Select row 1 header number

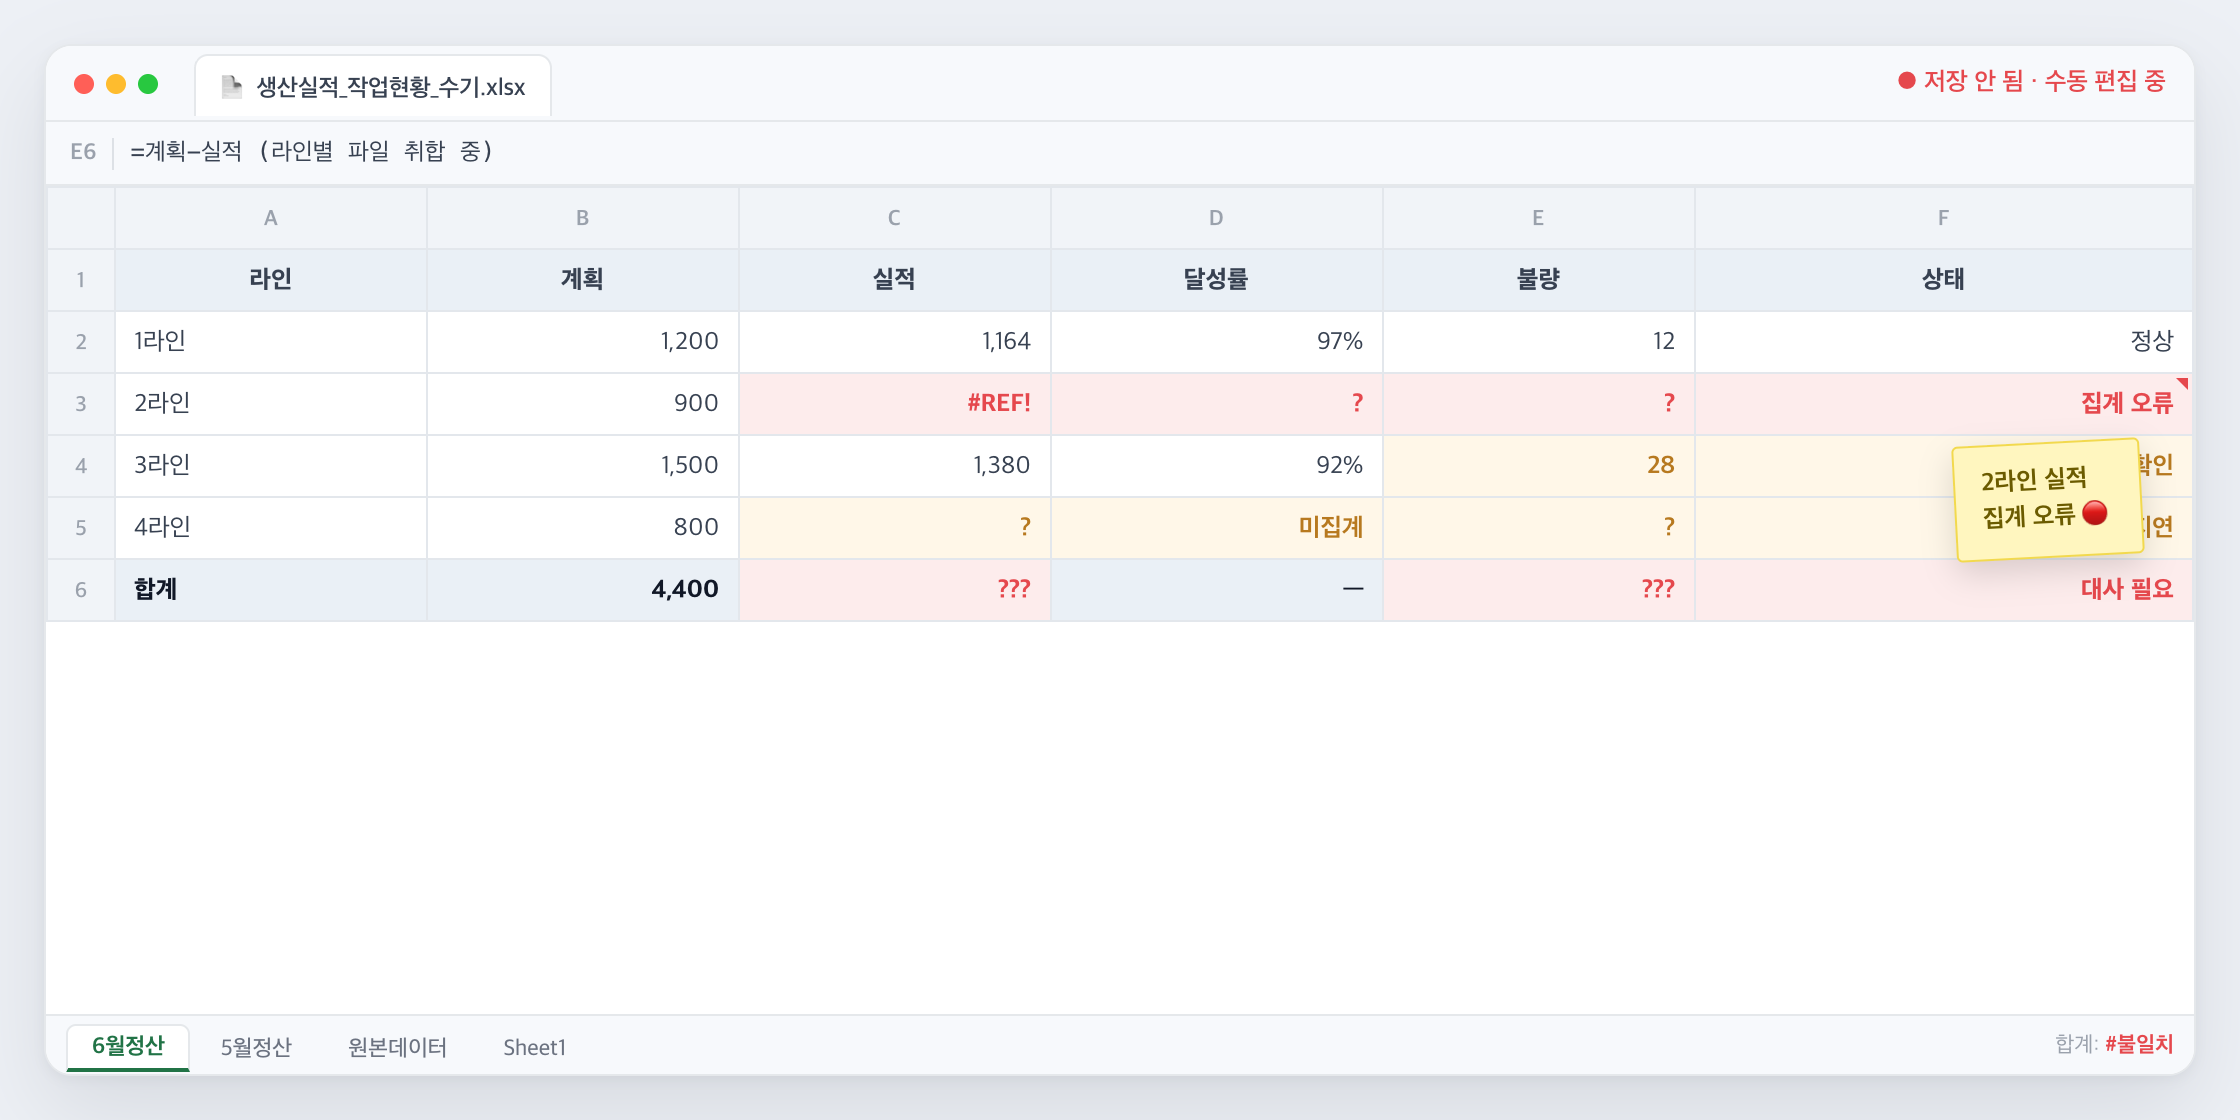[81, 280]
